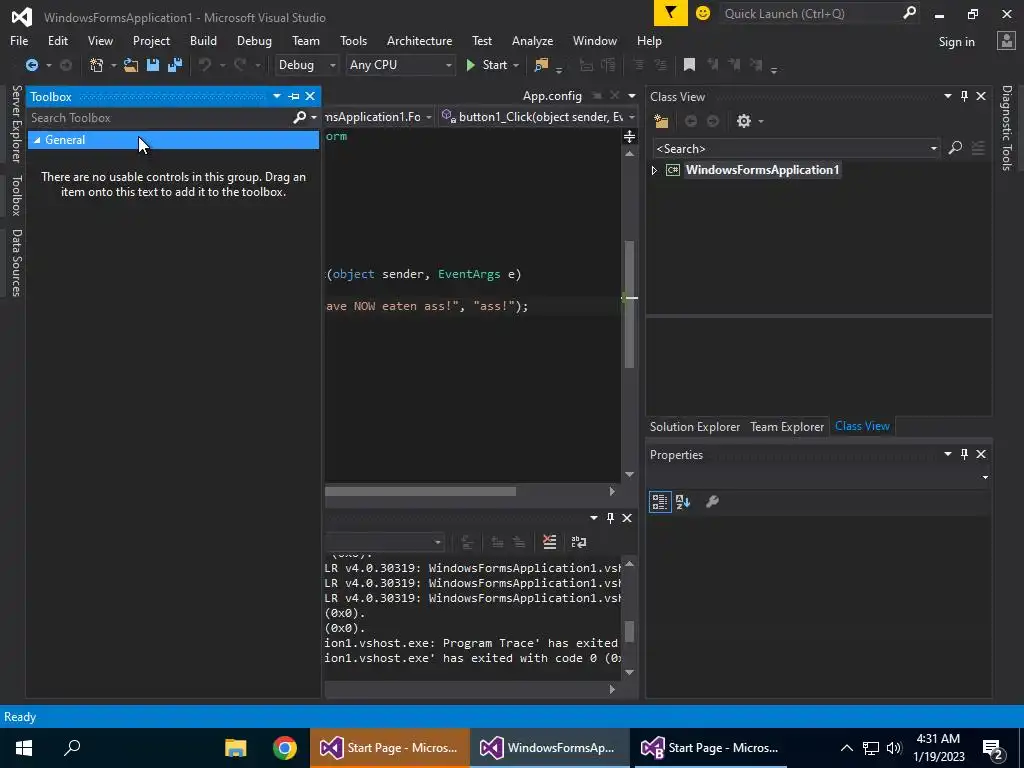Open the Diagnostic Tools side tab
Screen dimensions: 1024x768
1007,128
